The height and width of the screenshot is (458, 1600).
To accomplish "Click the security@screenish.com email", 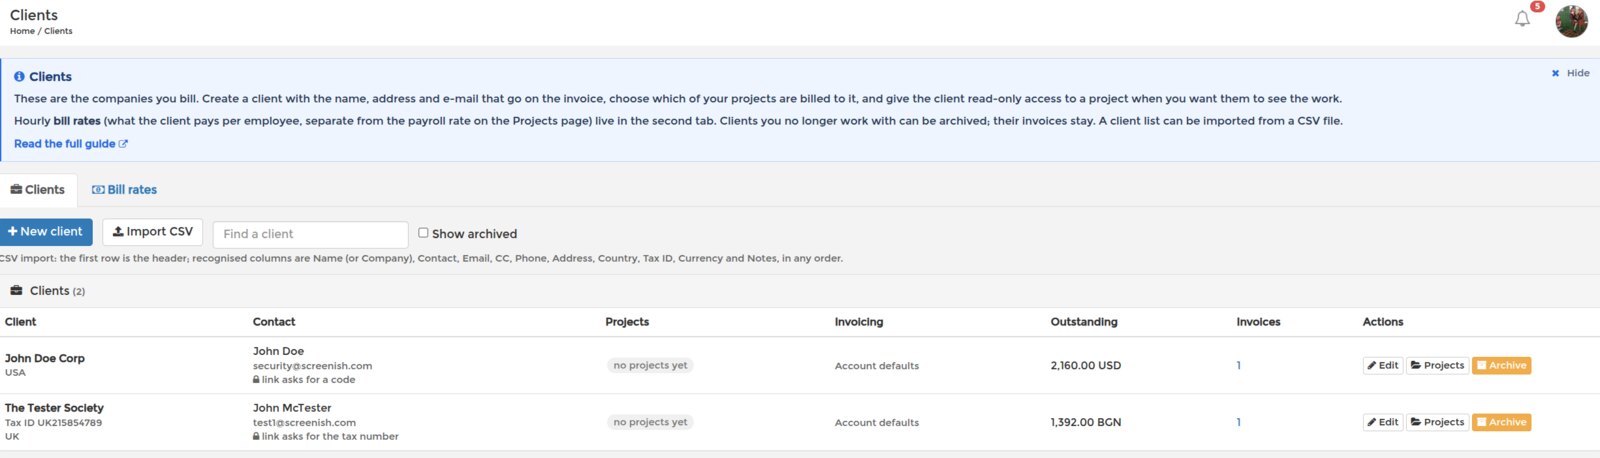I will click(x=312, y=366).
